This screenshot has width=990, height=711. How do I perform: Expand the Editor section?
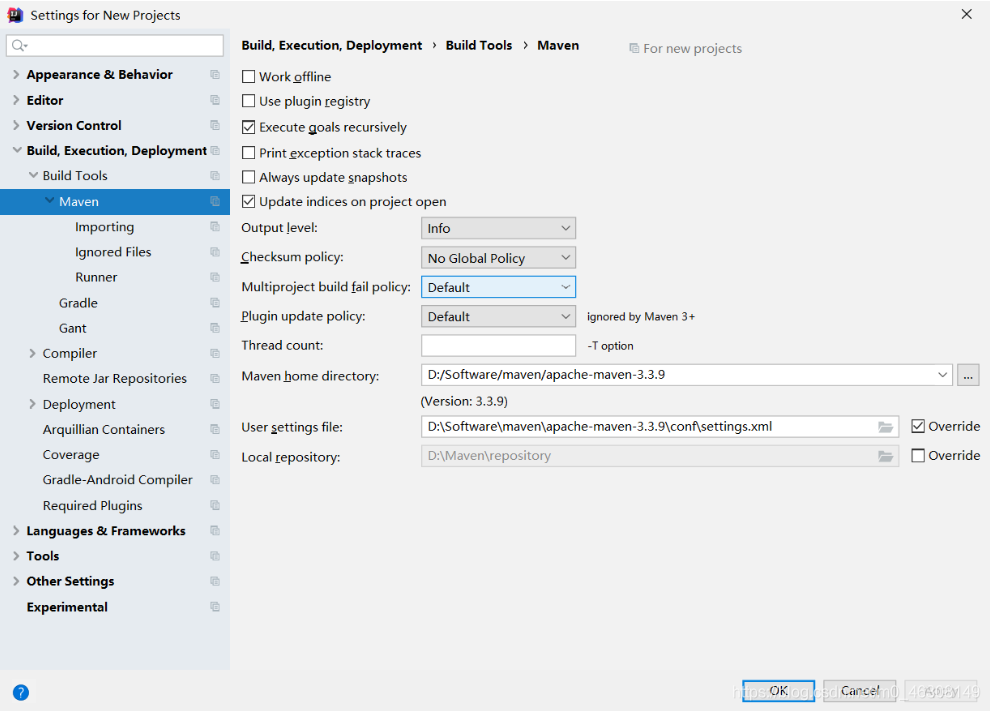pyautogui.click(x=16, y=100)
